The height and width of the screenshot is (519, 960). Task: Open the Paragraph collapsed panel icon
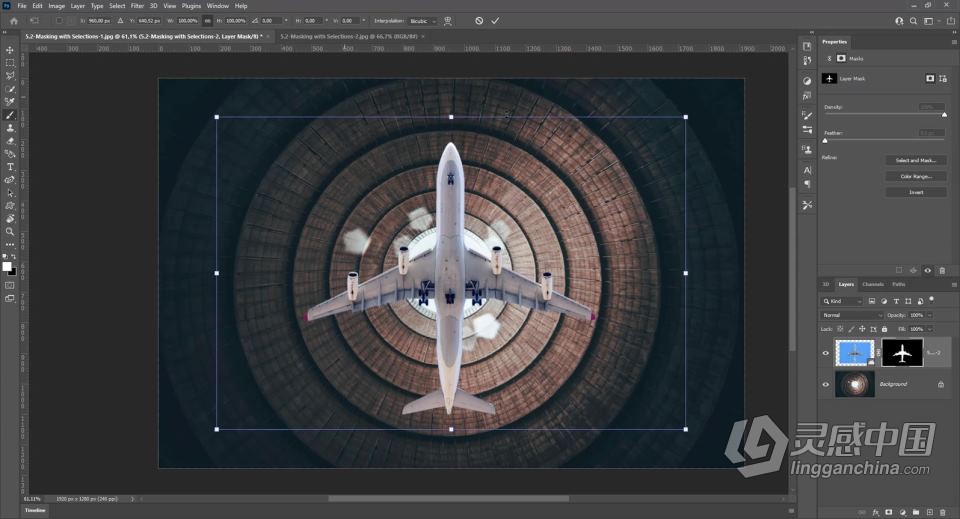pyautogui.click(x=807, y=184)
